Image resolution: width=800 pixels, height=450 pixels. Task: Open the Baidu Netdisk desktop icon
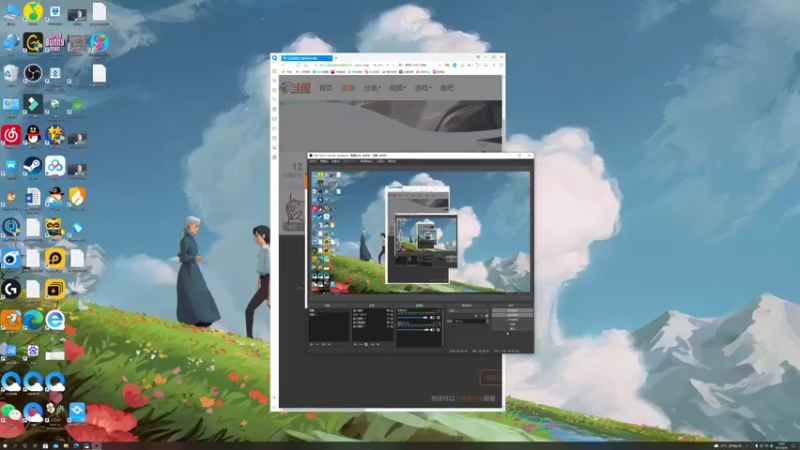[55, 166]
